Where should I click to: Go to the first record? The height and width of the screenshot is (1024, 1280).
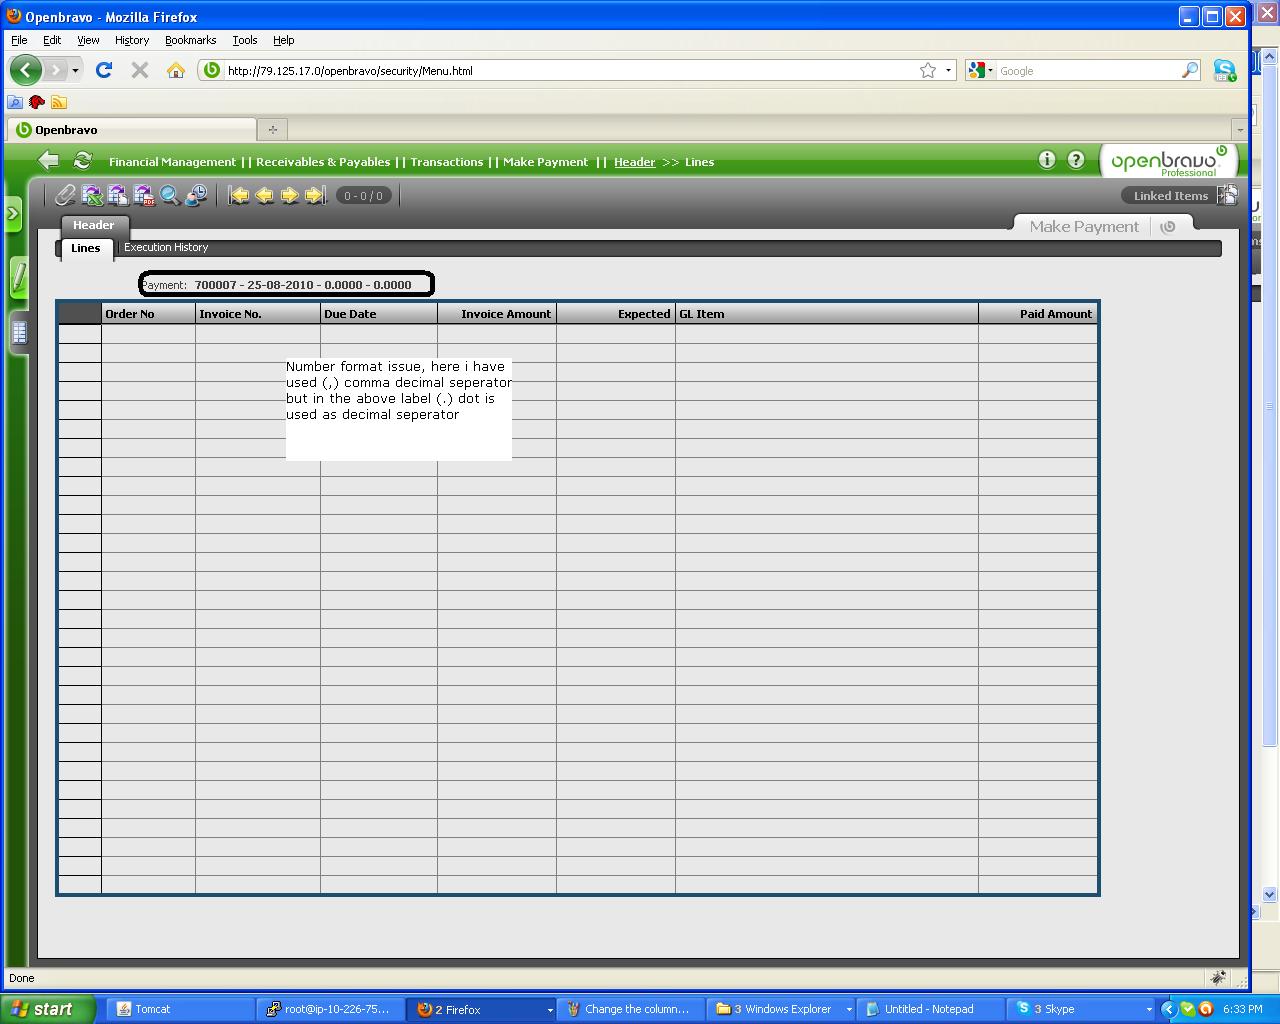pos(239,195)
